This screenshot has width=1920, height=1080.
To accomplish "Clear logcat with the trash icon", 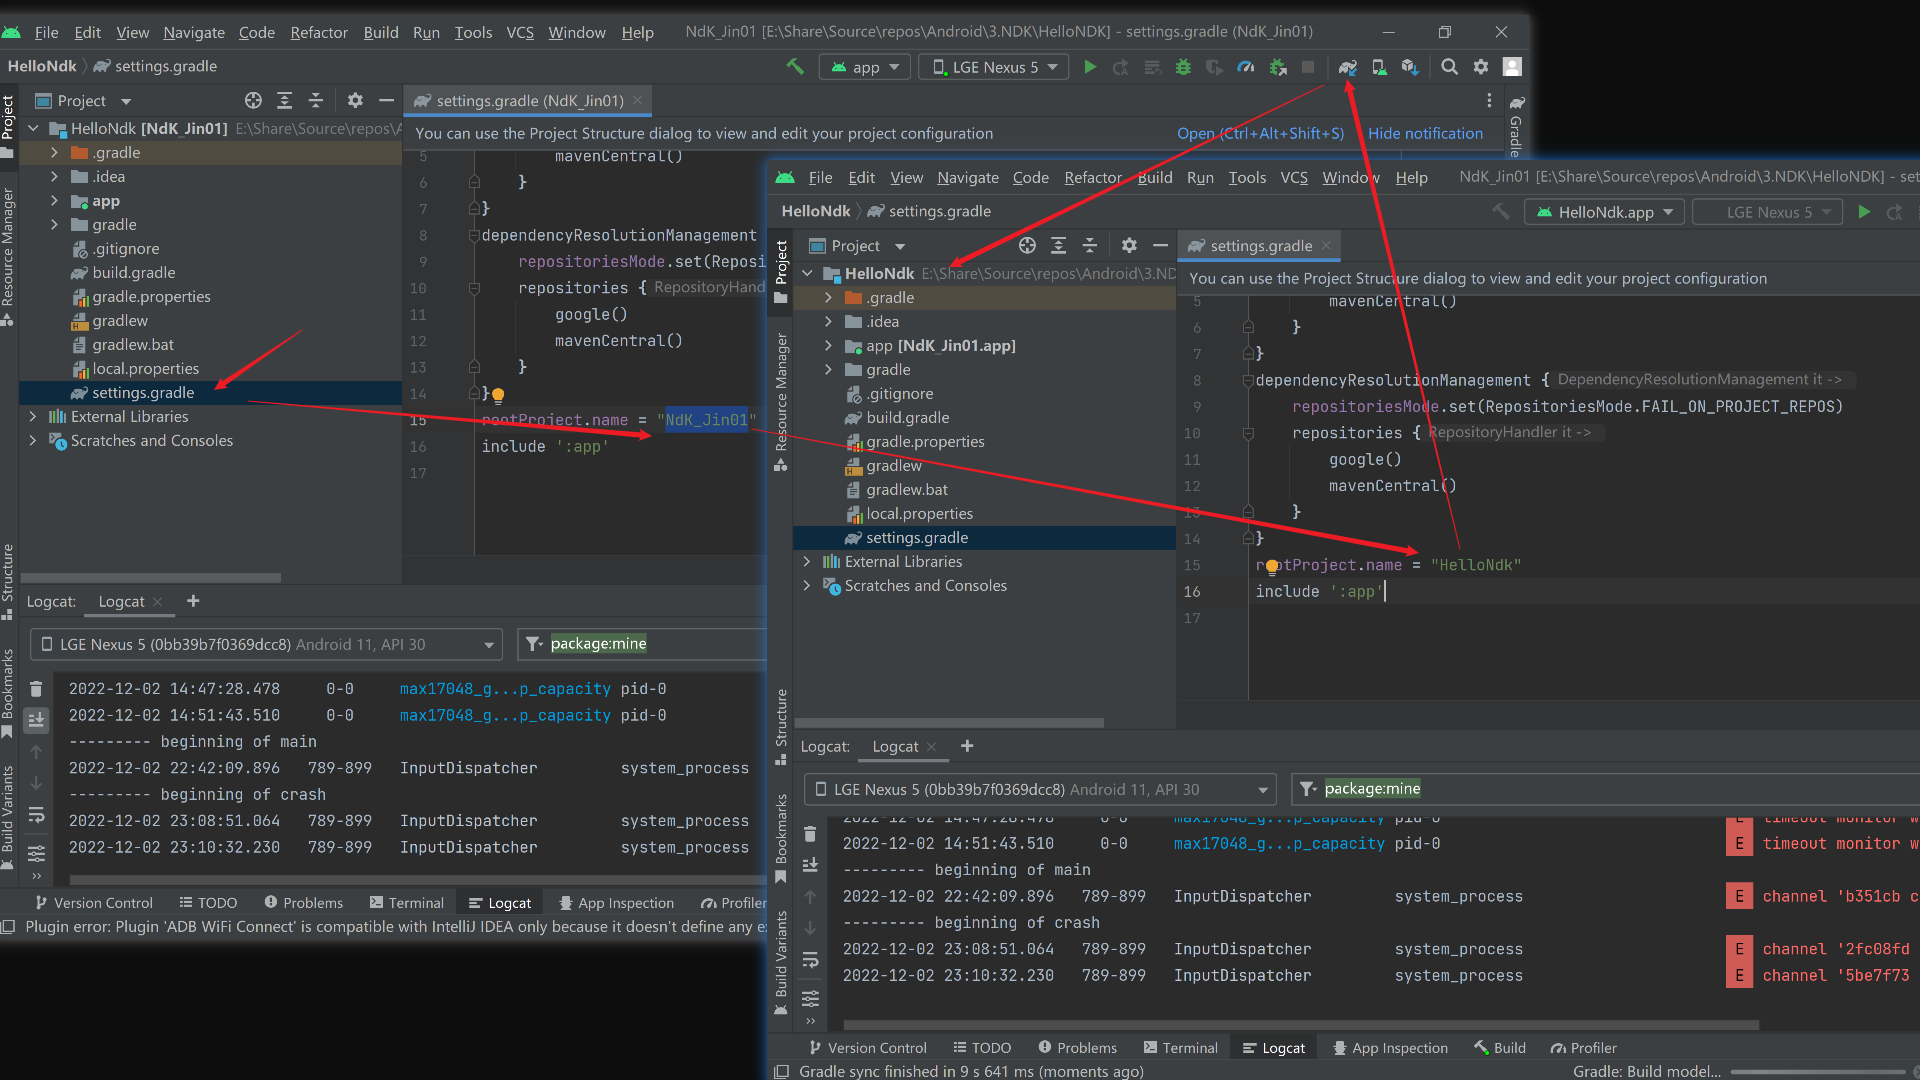I will (x=36, y=689).
